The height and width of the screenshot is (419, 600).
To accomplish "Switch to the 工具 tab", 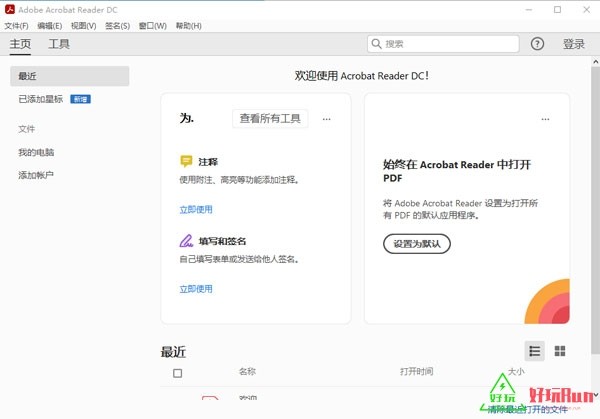I will [x=59, y=44].
